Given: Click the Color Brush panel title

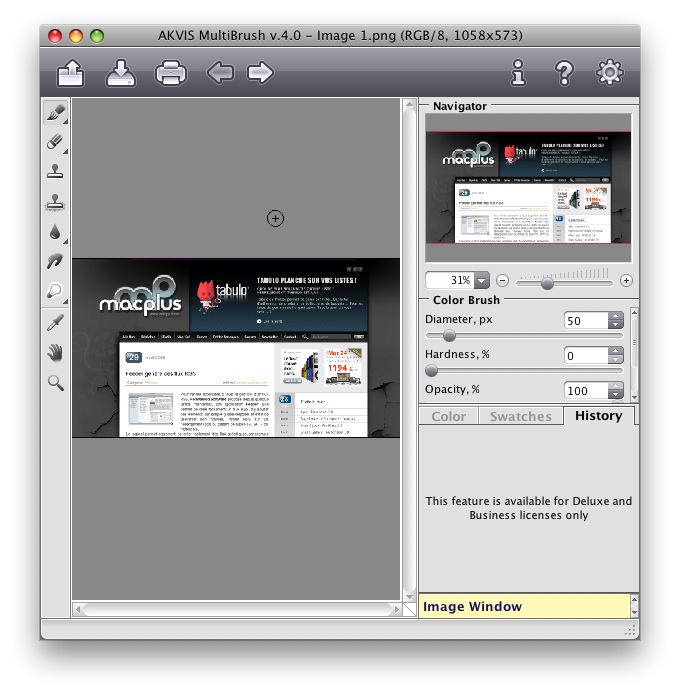Looking at the screenshot, I should click(x=466, y=300).
